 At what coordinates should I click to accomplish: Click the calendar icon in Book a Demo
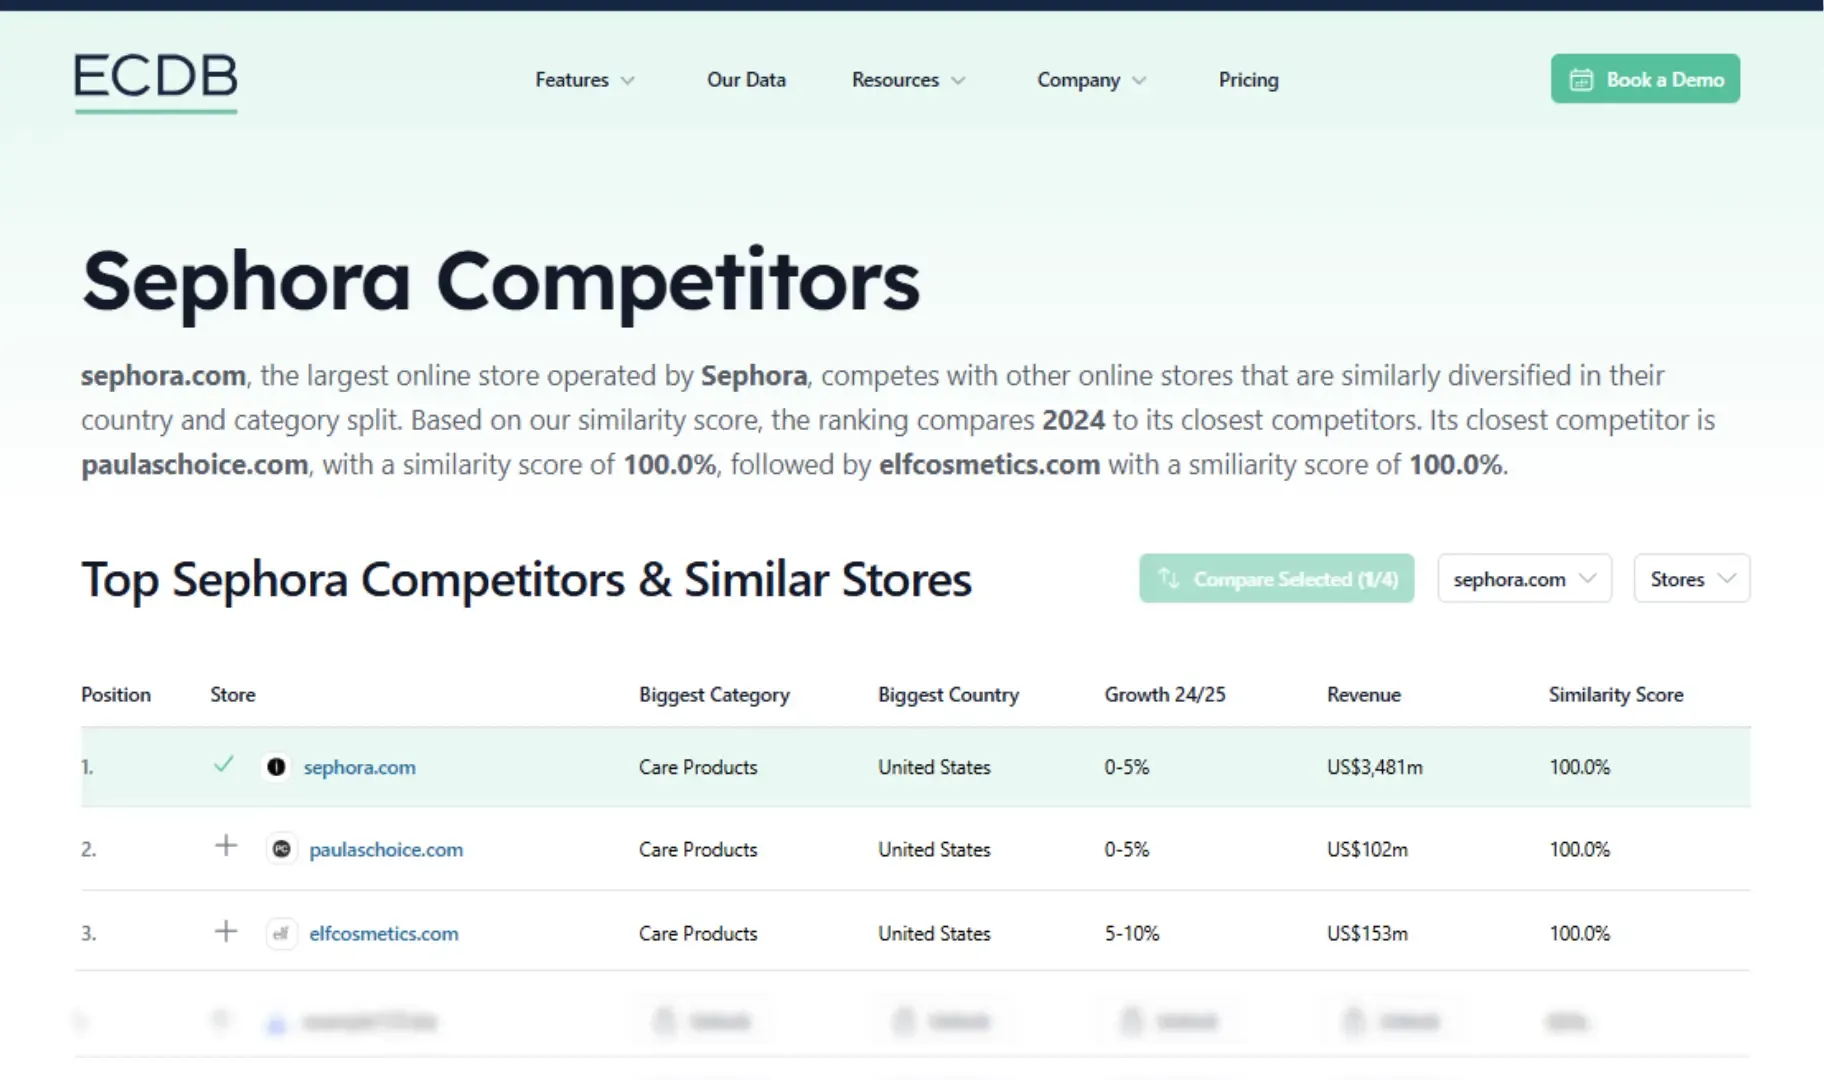(1581, 80)
